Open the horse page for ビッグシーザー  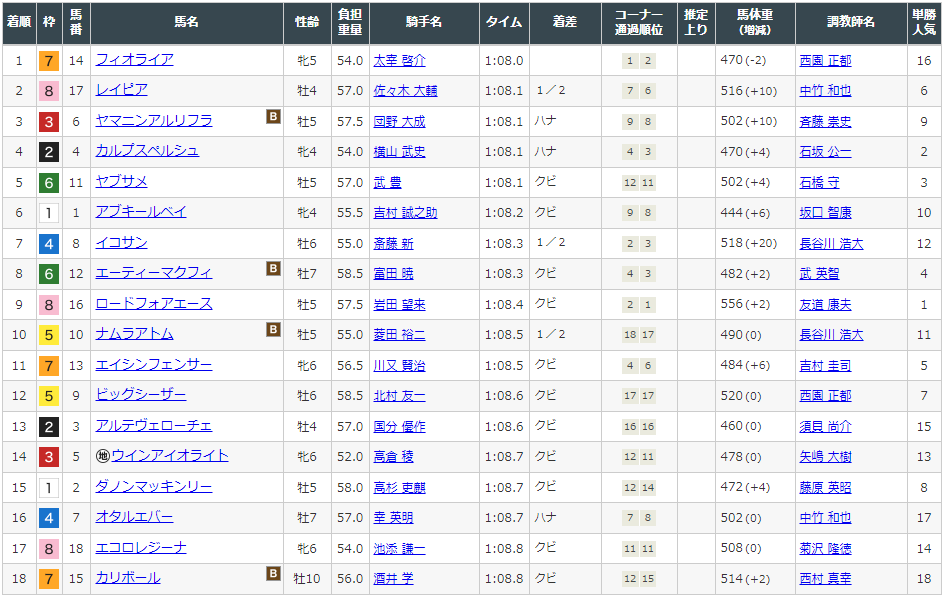point(140,395)
